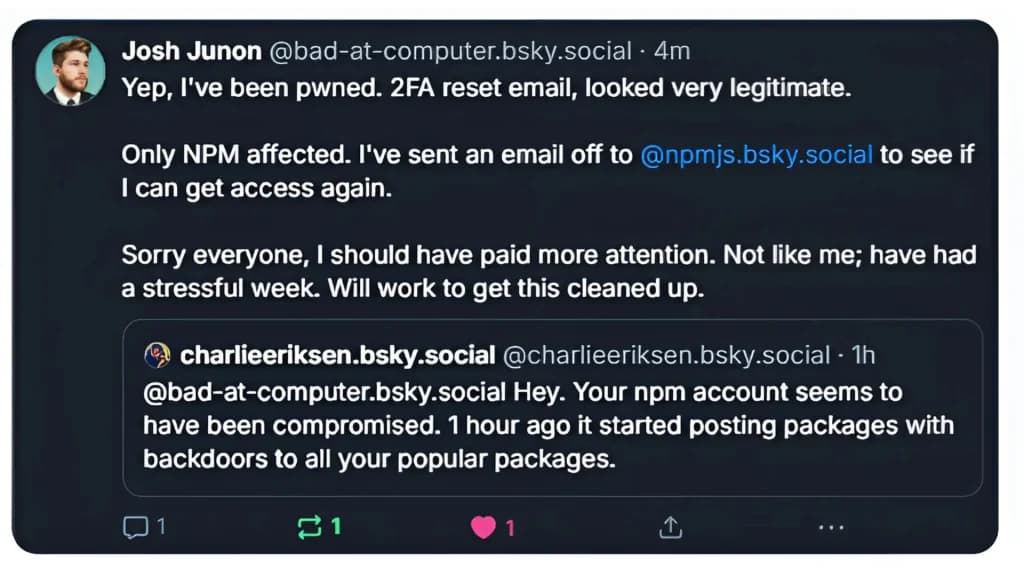The height and width of the screenshot is (576, 1024).
Task: Open the @npmjs.bsky.social mention link
Action: [756, 155]
